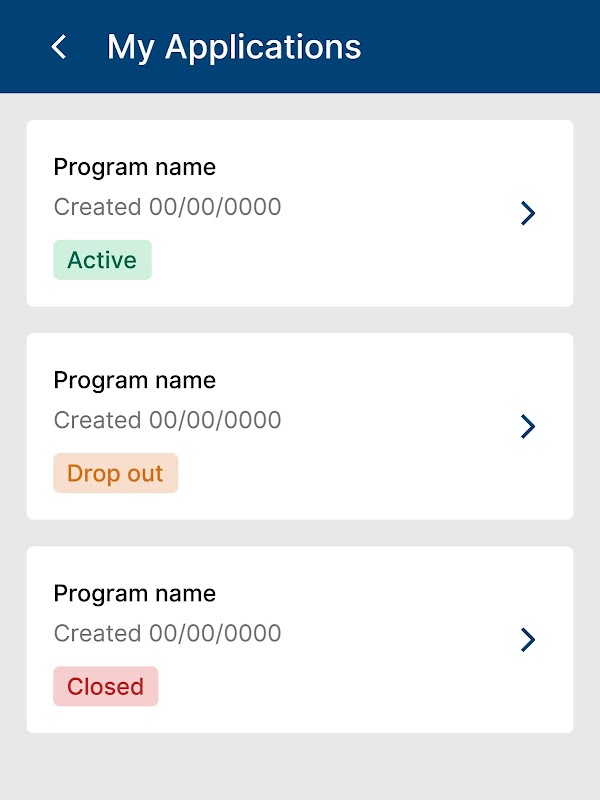Select Program name in the Drop out card
This screenshot has height=800, width=600.
click(x=134, y=380)
